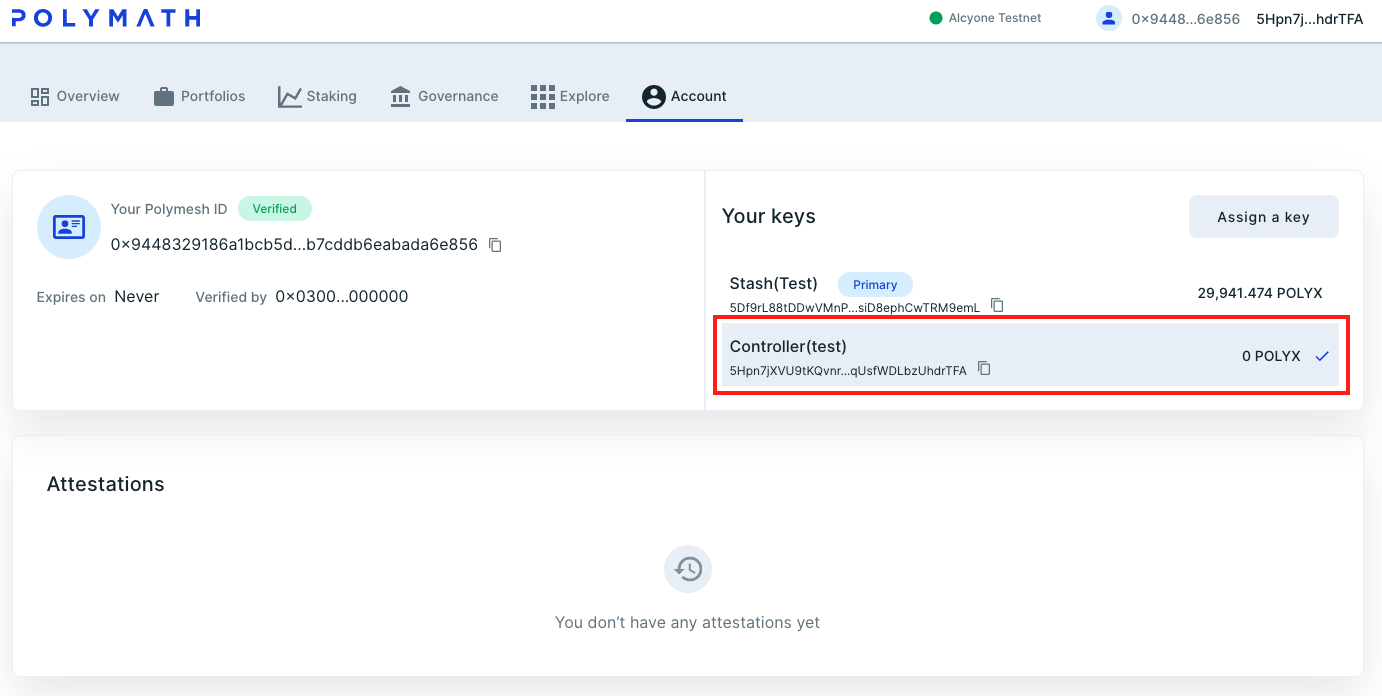The height and width of the screenshot is (696, 1382).
Task: Click the full Polymesh ID value
Action: click(294, 244)
